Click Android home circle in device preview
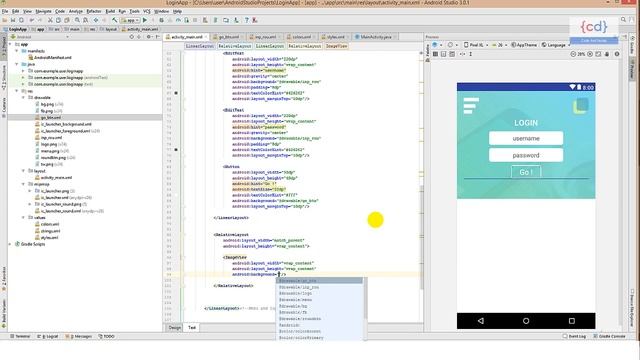 coord(526,321)
